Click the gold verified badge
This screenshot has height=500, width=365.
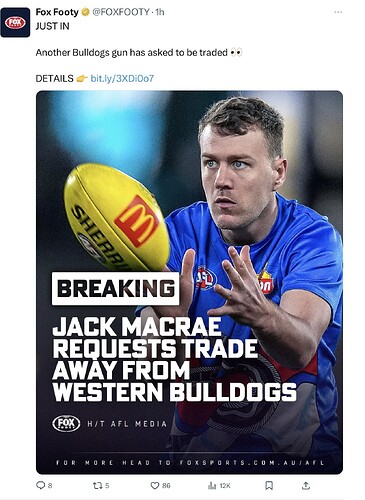[85, 12]
